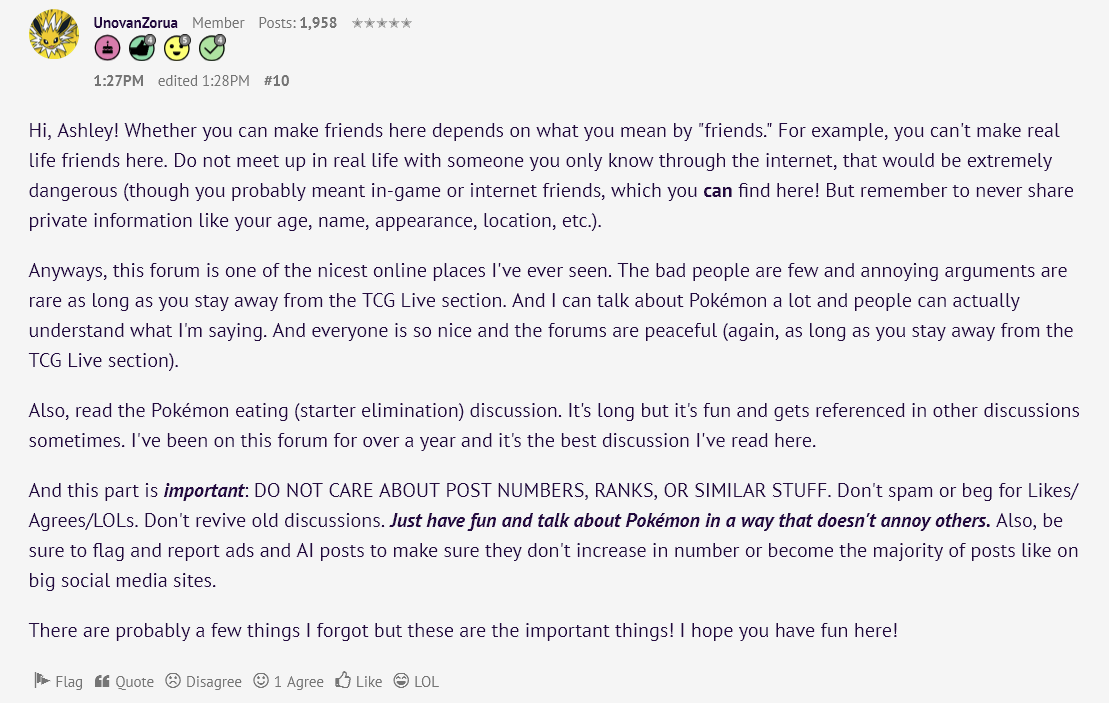Click the laughing face LOL icon
The image size is (1109, 703).
click(401, 680)
